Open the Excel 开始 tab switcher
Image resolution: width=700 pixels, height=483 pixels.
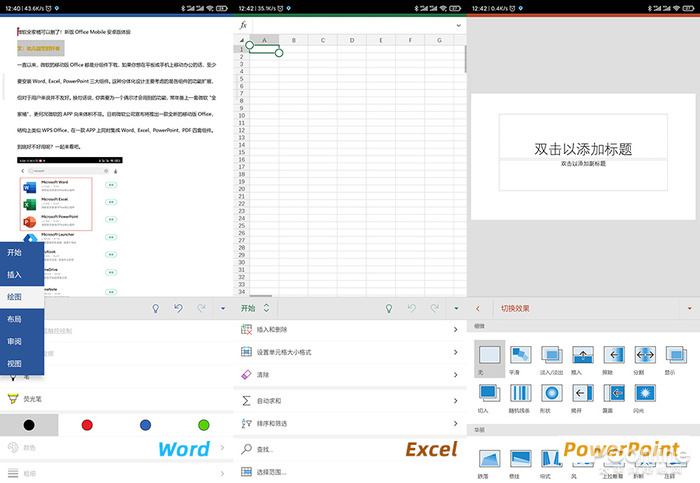point(255,308)
